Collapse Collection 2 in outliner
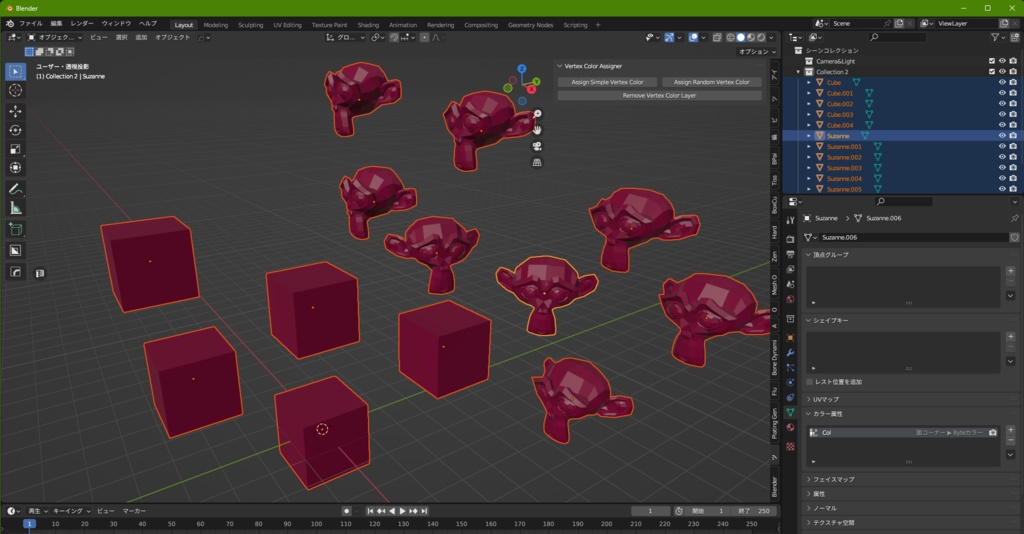This screenshot has width=1024, height=534. point(798,72)
